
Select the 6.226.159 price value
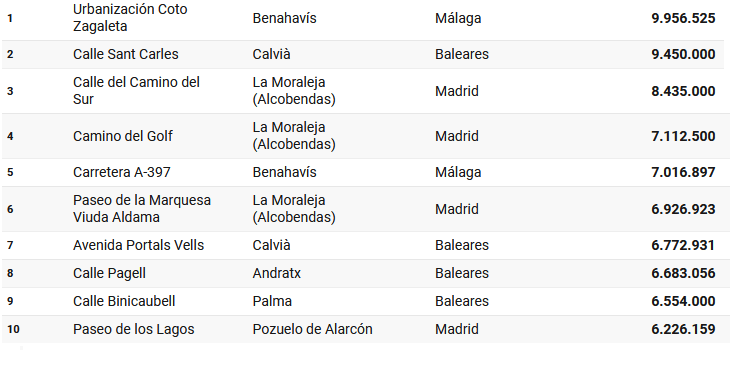pyautogui.click(x=683, y=329)
